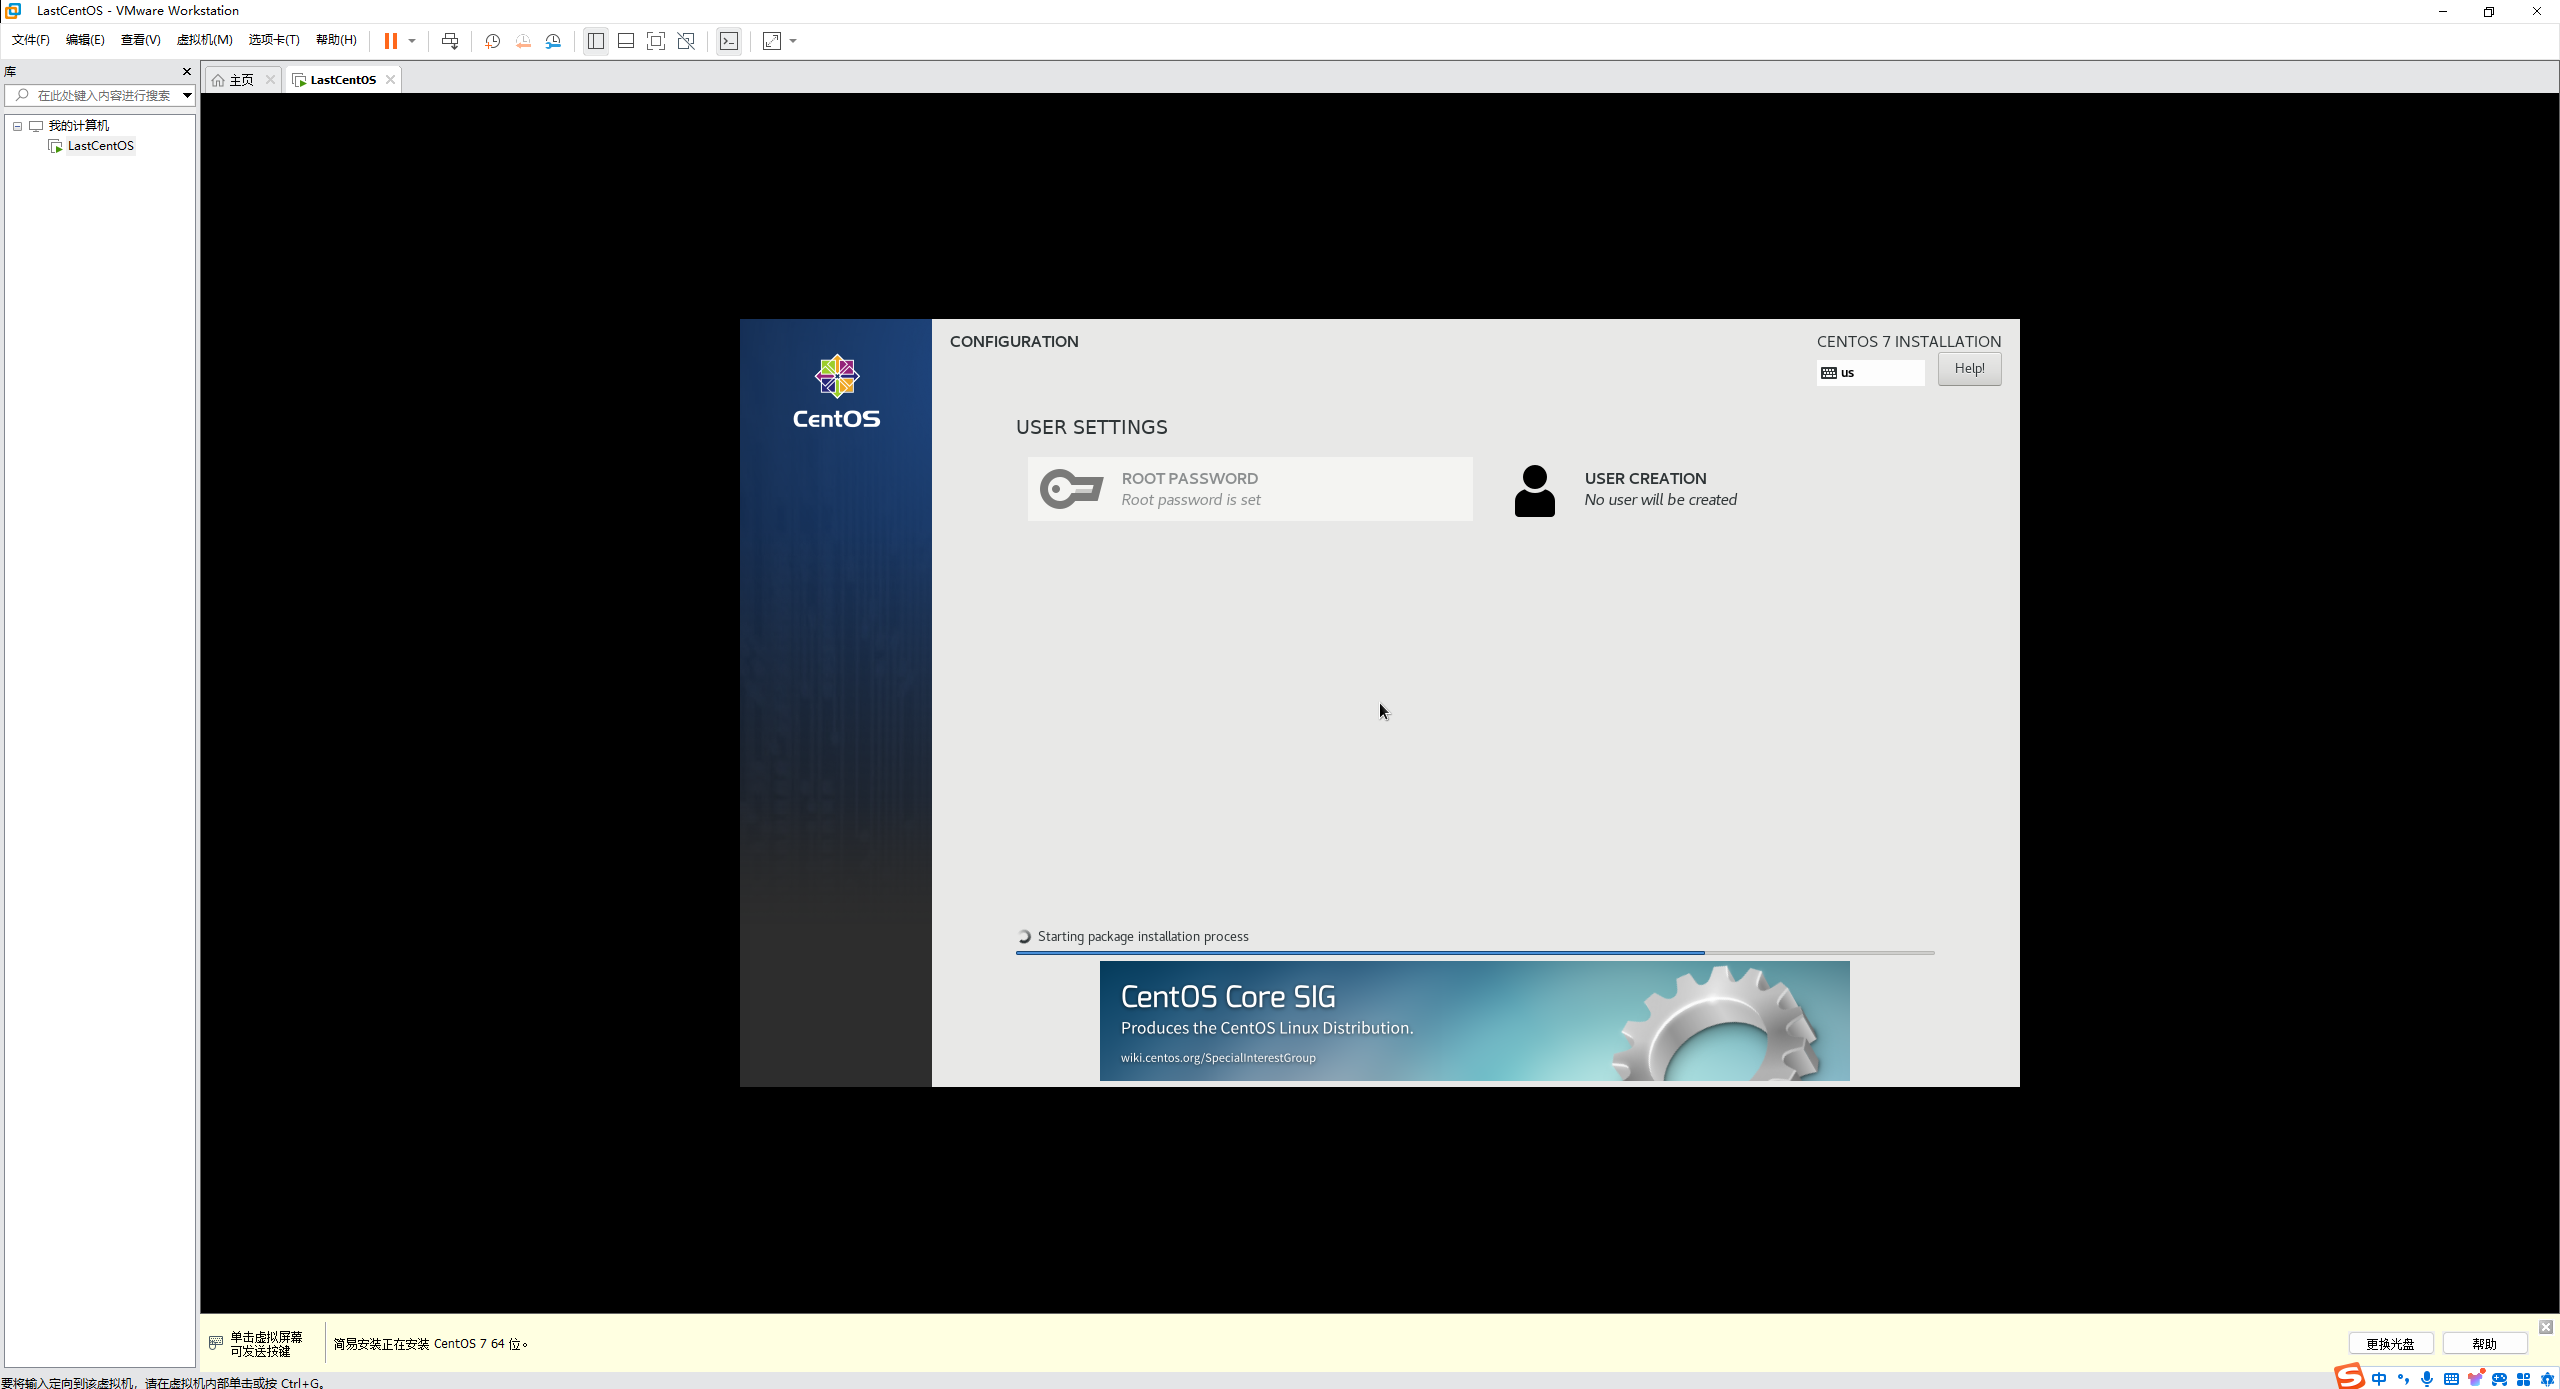This screenshot has width=2560, height=1389.
Task: Collapse the 我的计算机 tree node
Action: [17, 126]
